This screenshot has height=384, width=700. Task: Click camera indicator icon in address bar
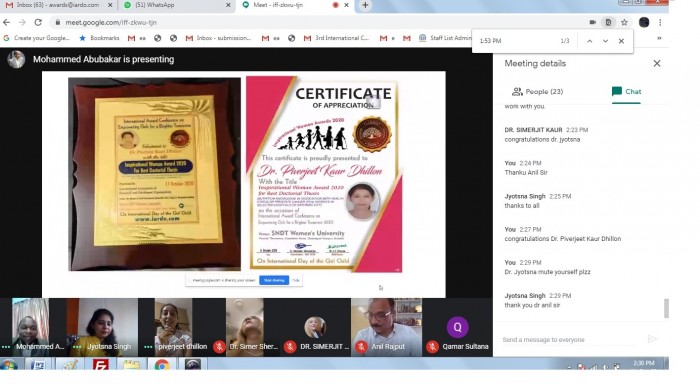click(x=593, y=22)
